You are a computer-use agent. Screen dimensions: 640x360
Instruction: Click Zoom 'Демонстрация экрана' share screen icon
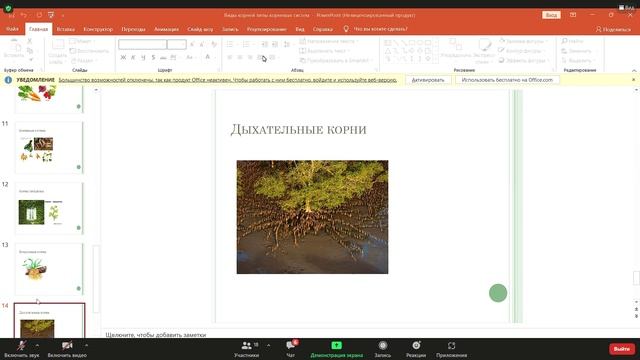pos(336,346)
